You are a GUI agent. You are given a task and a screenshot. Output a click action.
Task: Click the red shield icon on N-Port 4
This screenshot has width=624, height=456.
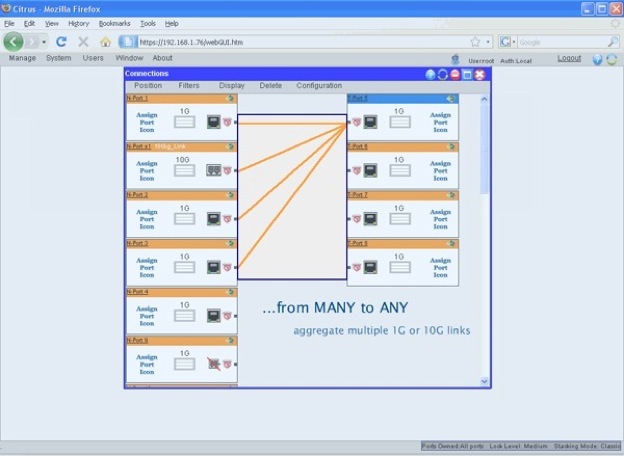click(x=227, y=316)
